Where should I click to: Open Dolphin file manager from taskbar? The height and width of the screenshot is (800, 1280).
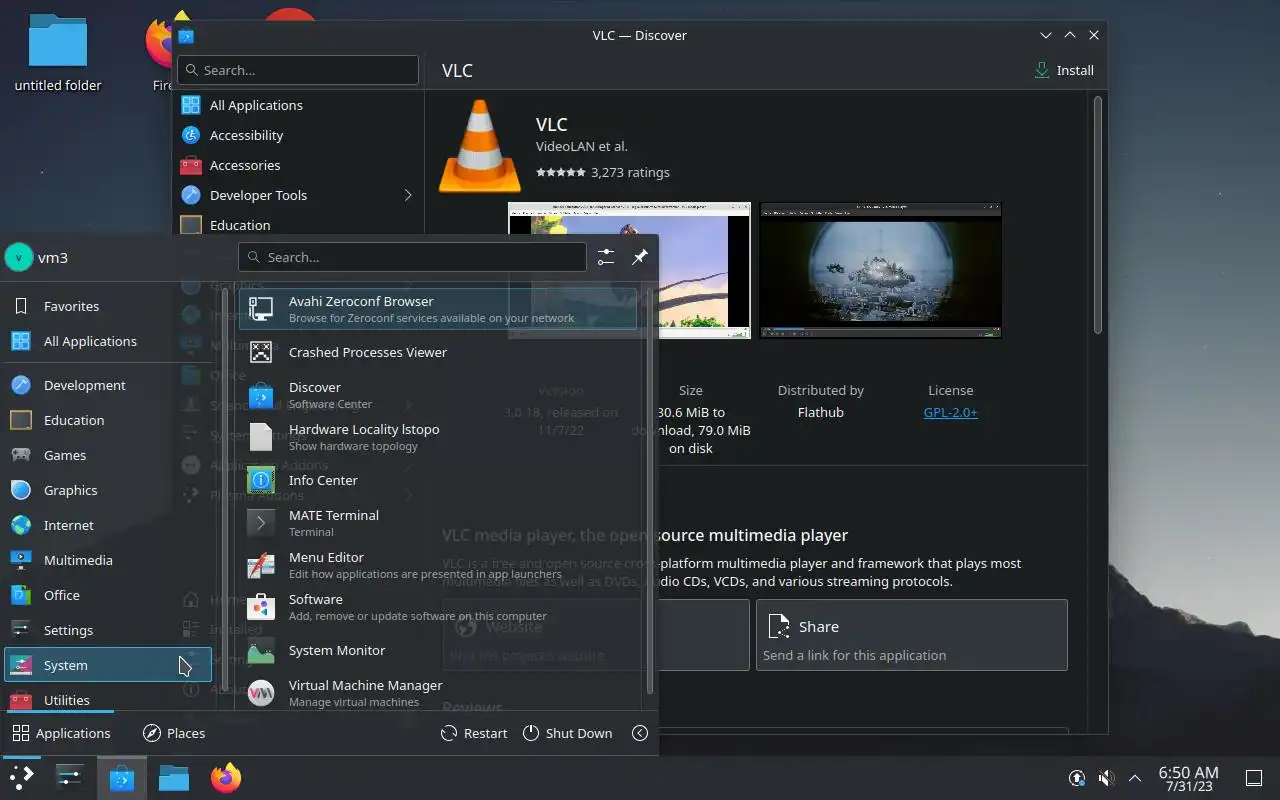[173, 777]
